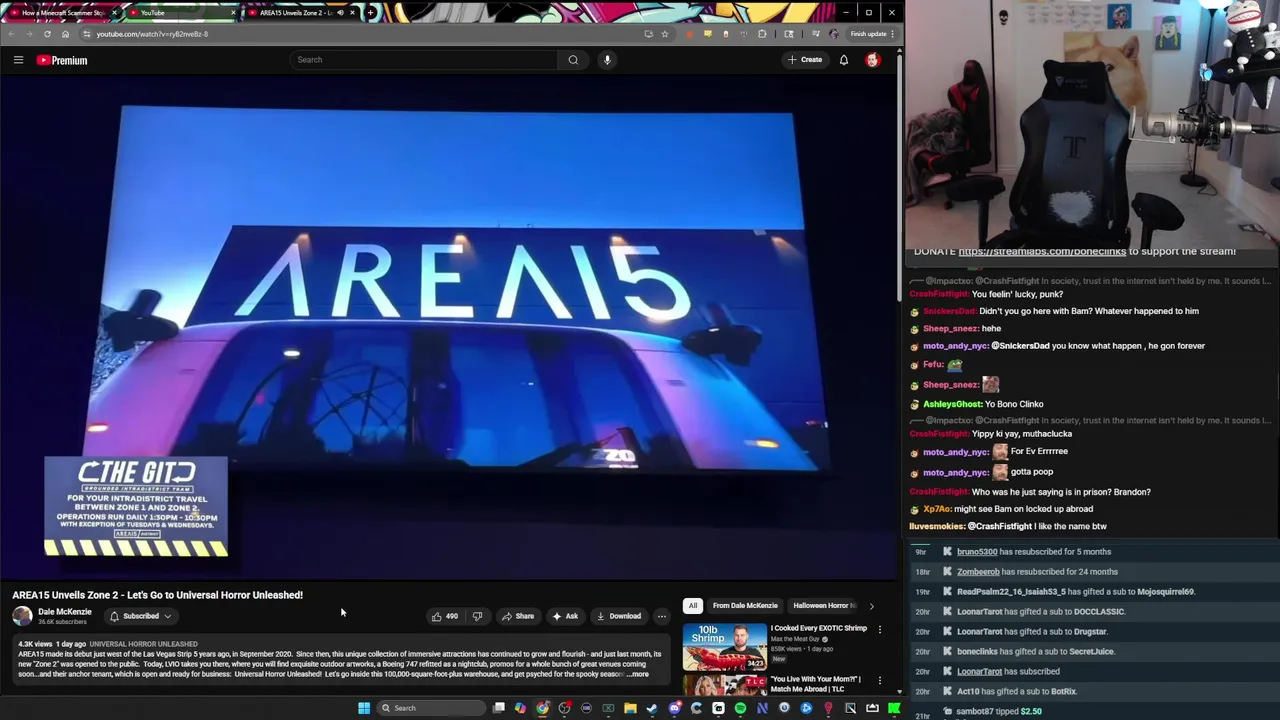Open Chrome home page button
The height and width of the screenshot is (720, 1280).
(x=65, y=34)
